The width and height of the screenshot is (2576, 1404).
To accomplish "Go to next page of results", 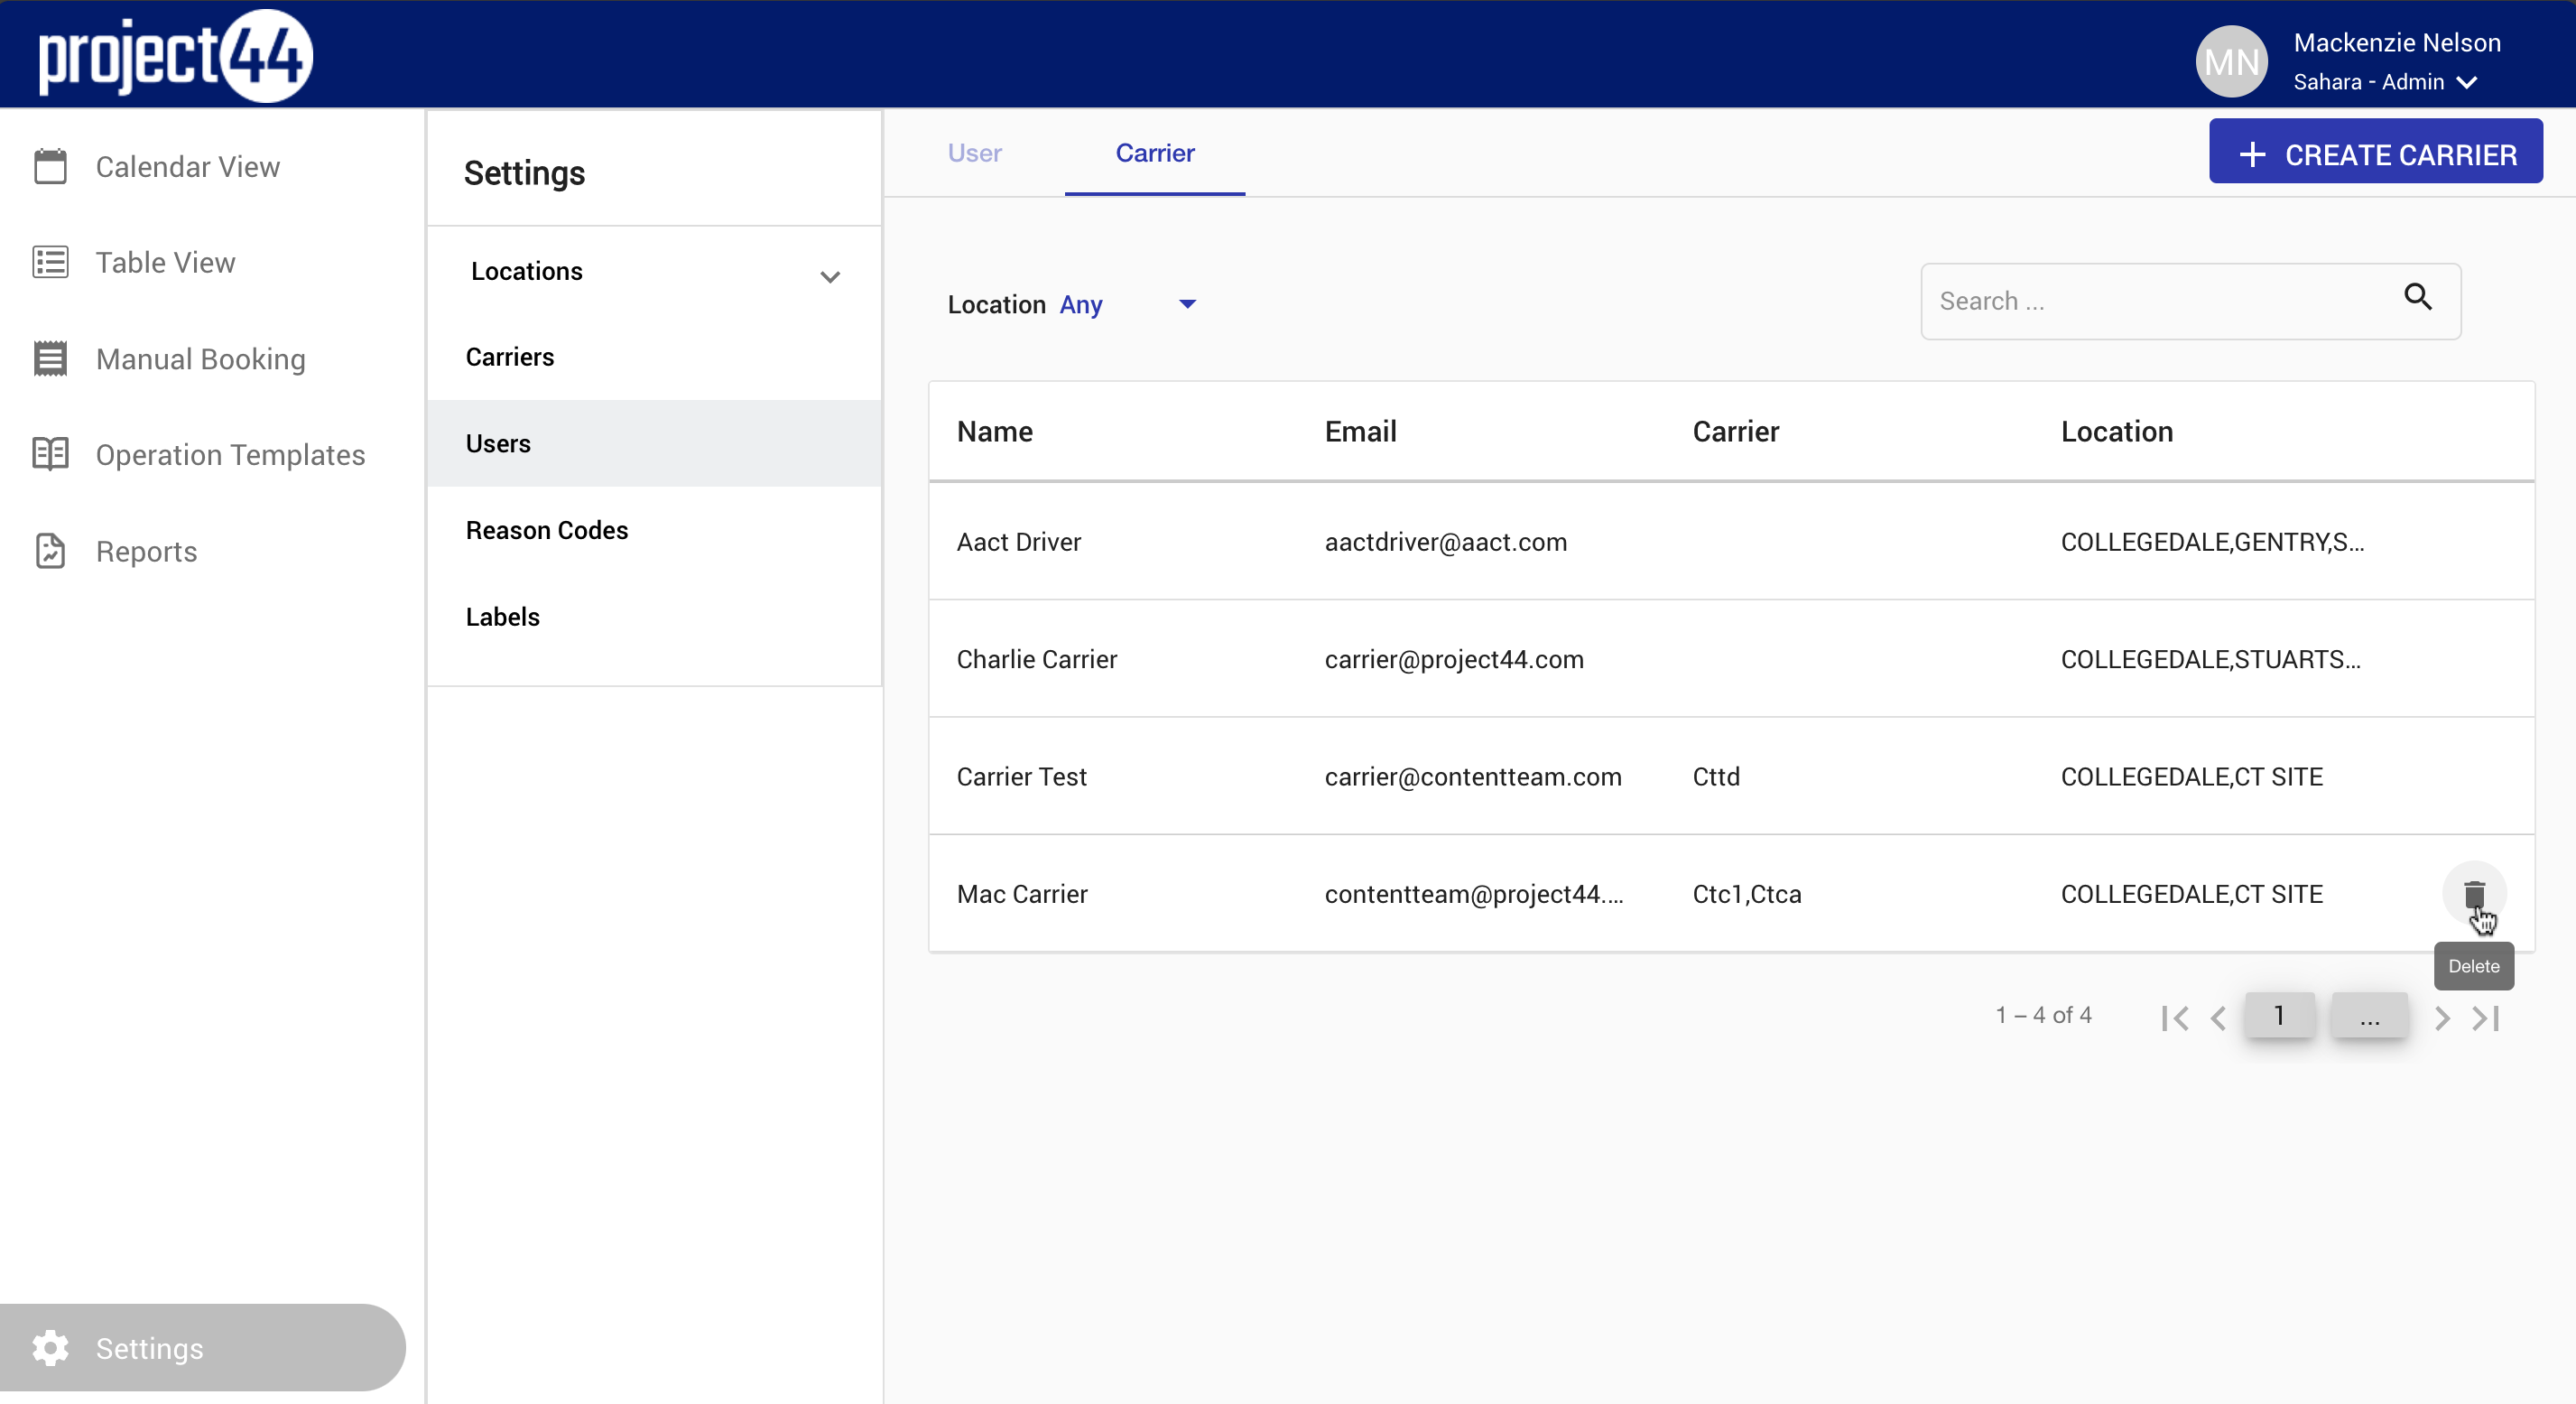I will click(x=2442, y=1018).
